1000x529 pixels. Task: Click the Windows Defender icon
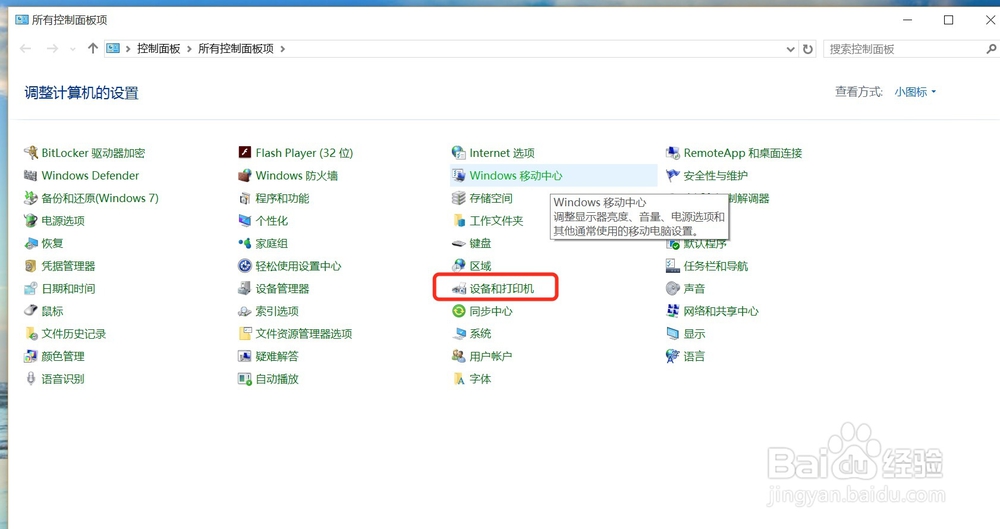click(31, 175)
